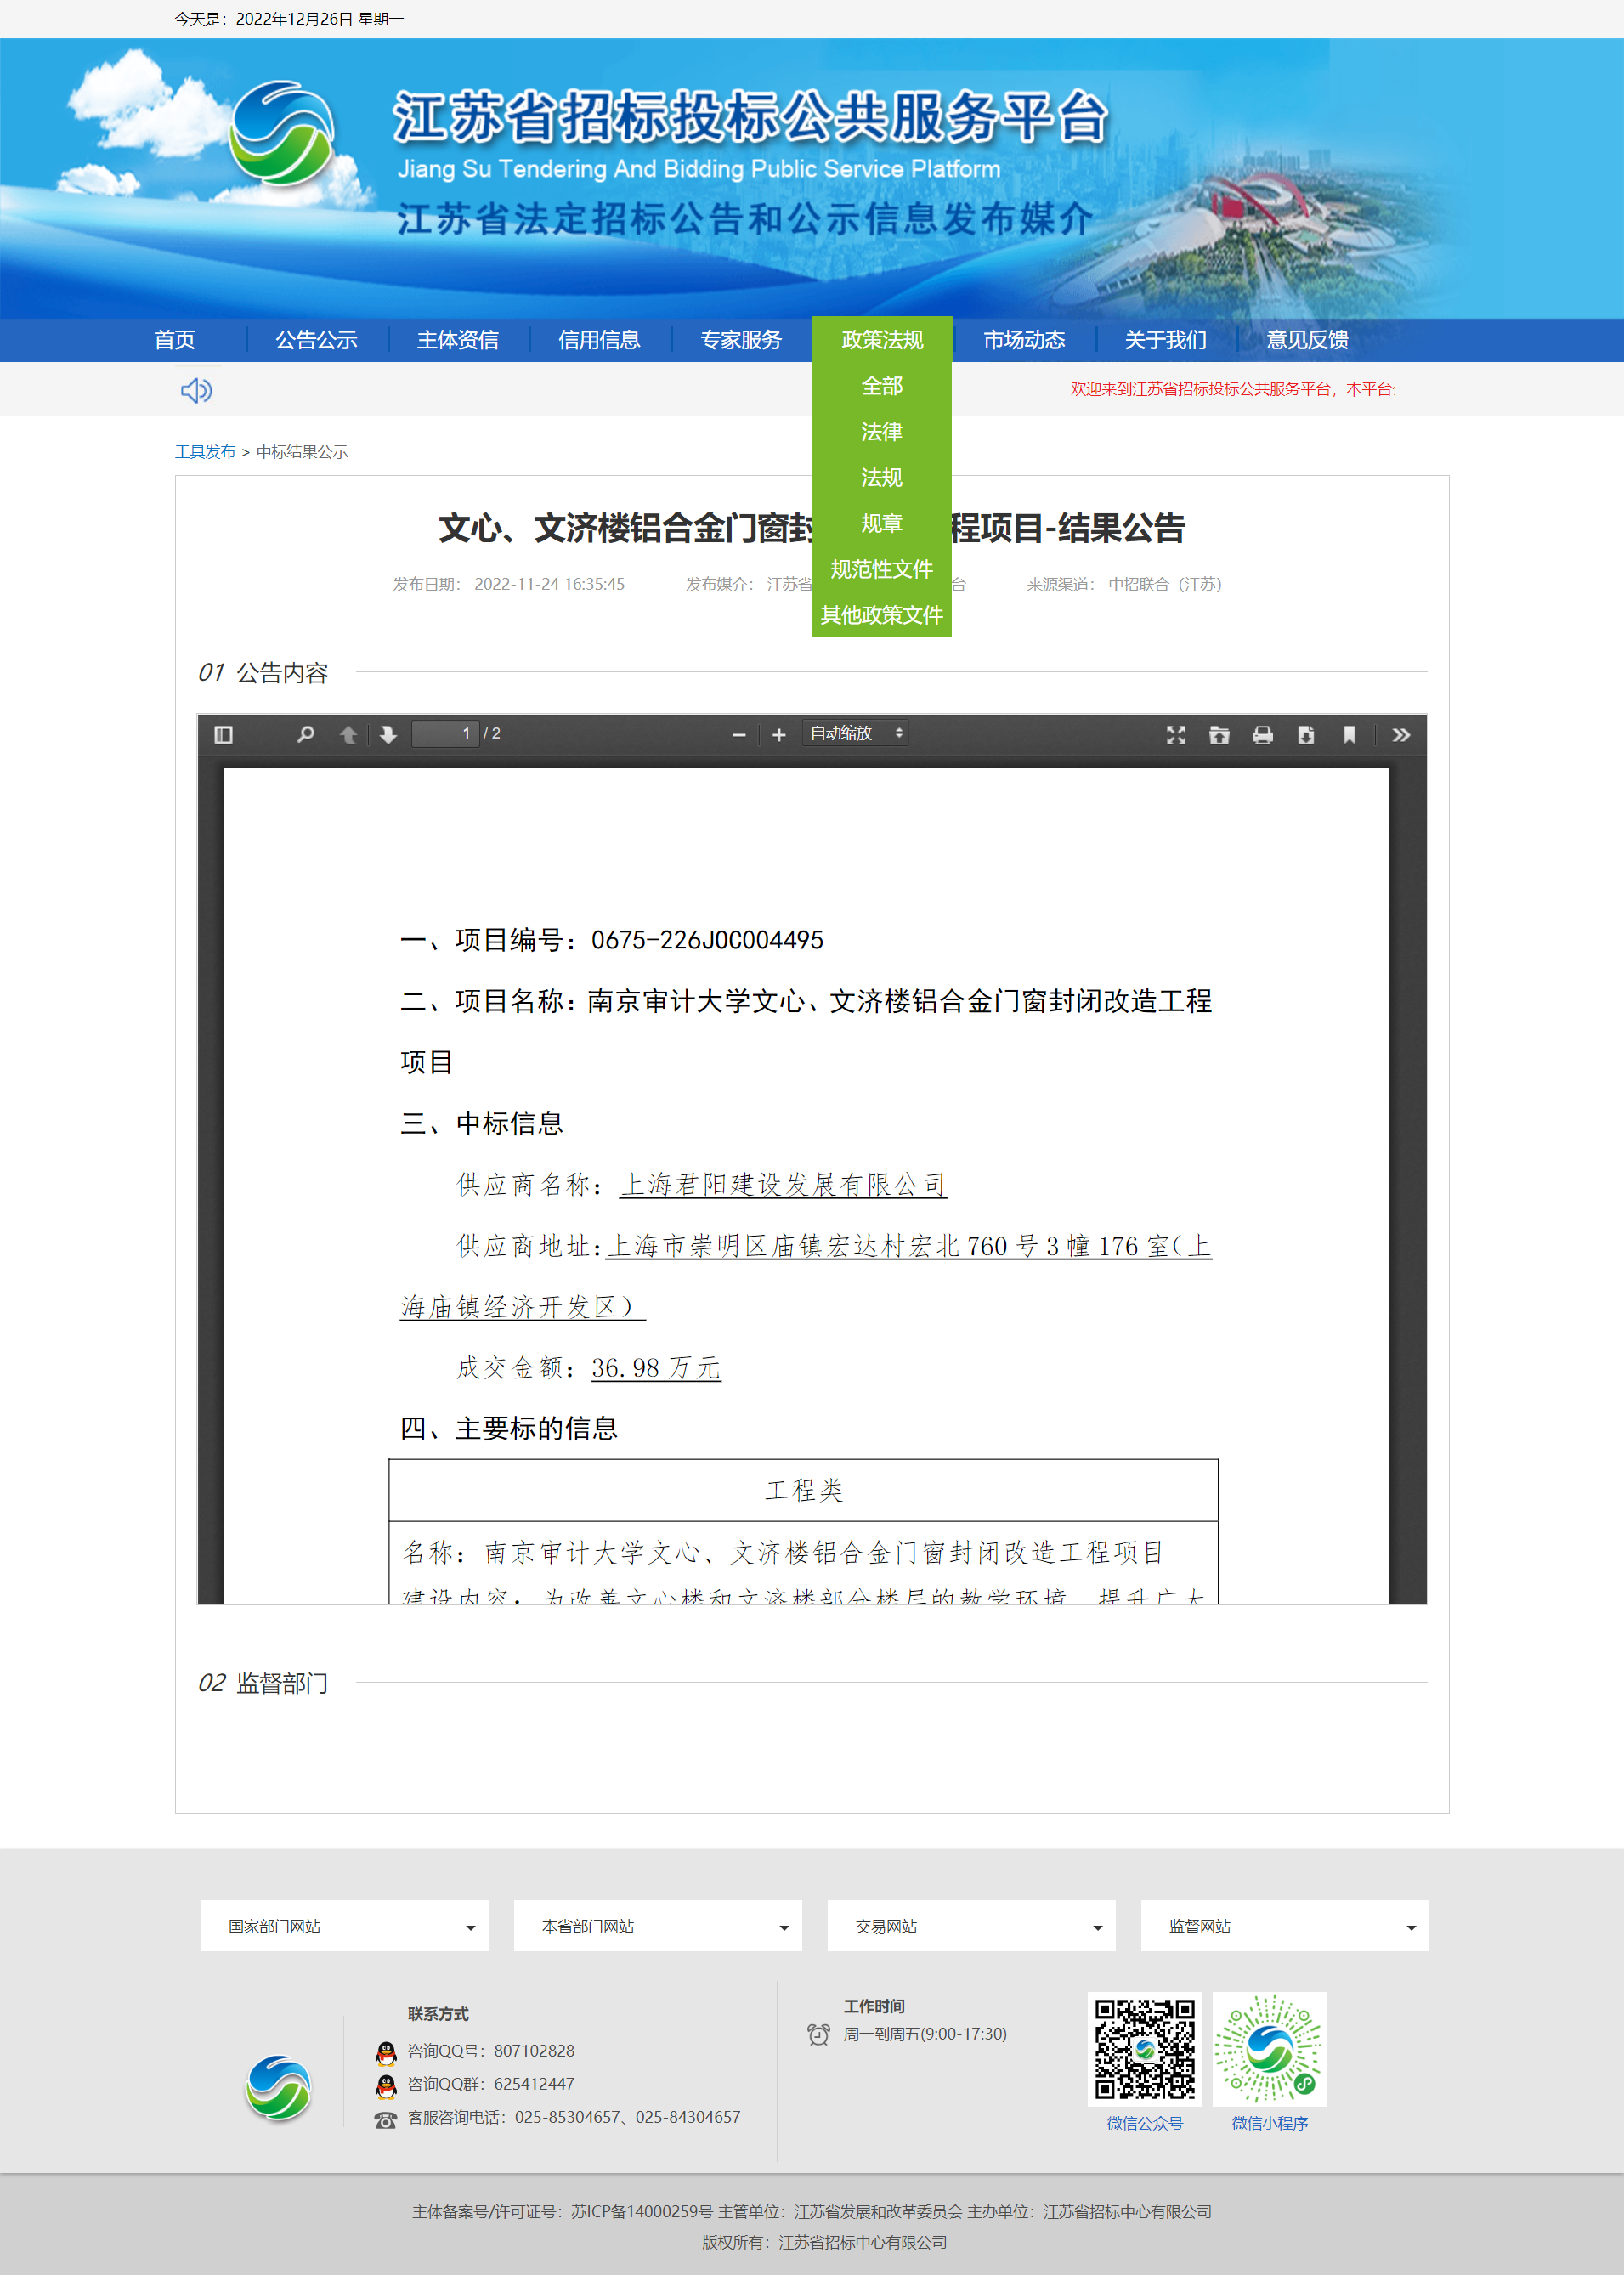Click the speaker announcement icon
The image size is (1624, 2275).
[x=196, y=390]
